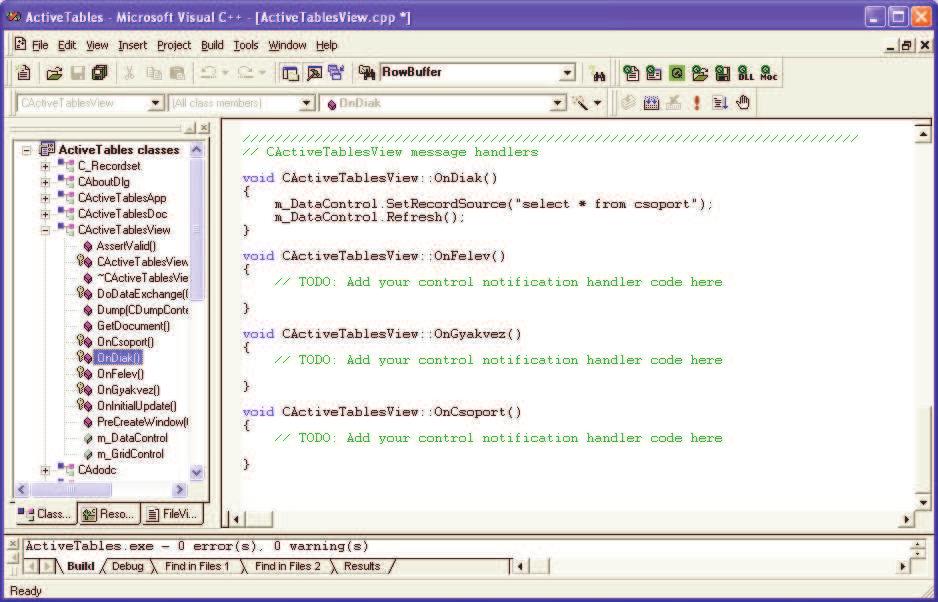Open the All class members filter dropdown
Image resolution: width=938 pixels, height=602 pixels.
tap(306, 103)
